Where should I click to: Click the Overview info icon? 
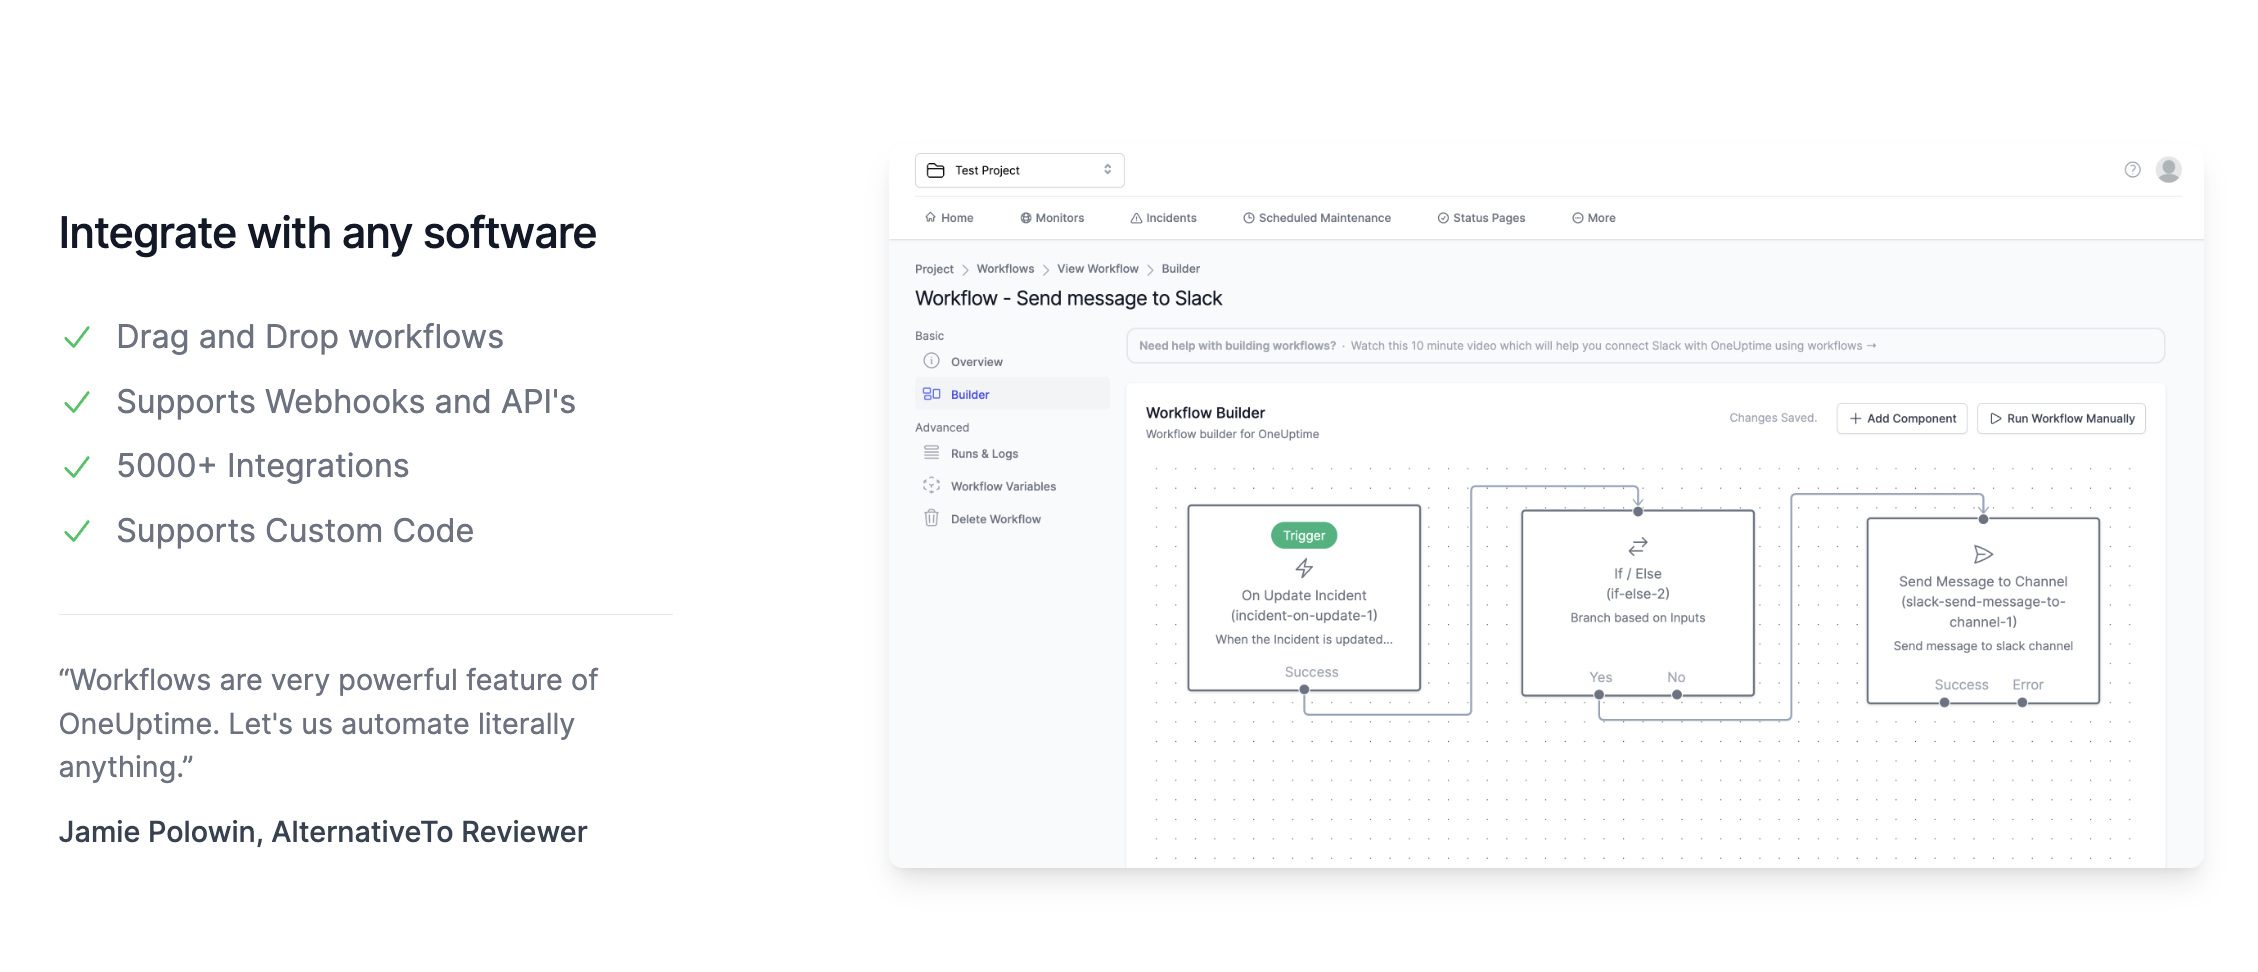pyautogui.click(x=931, y=361)
